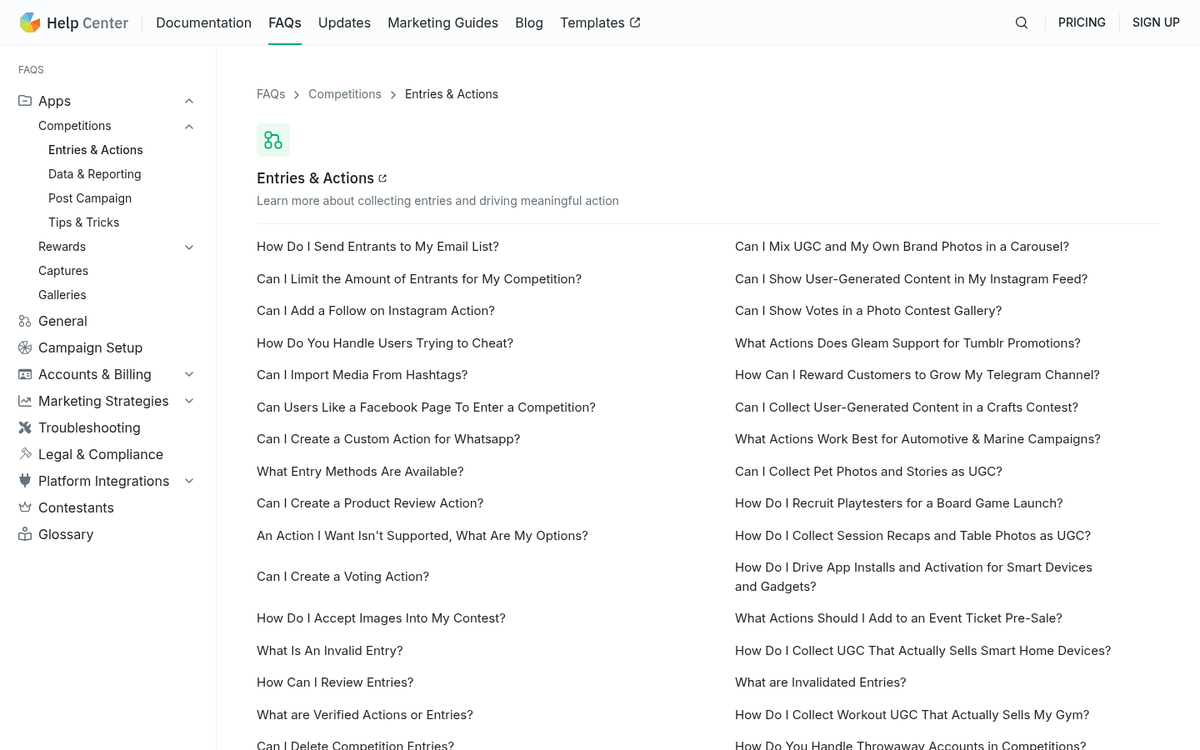Viewport: 1200px width, 750px height.
Task: Click the Help Center logo icon
Action: (30, 23)
